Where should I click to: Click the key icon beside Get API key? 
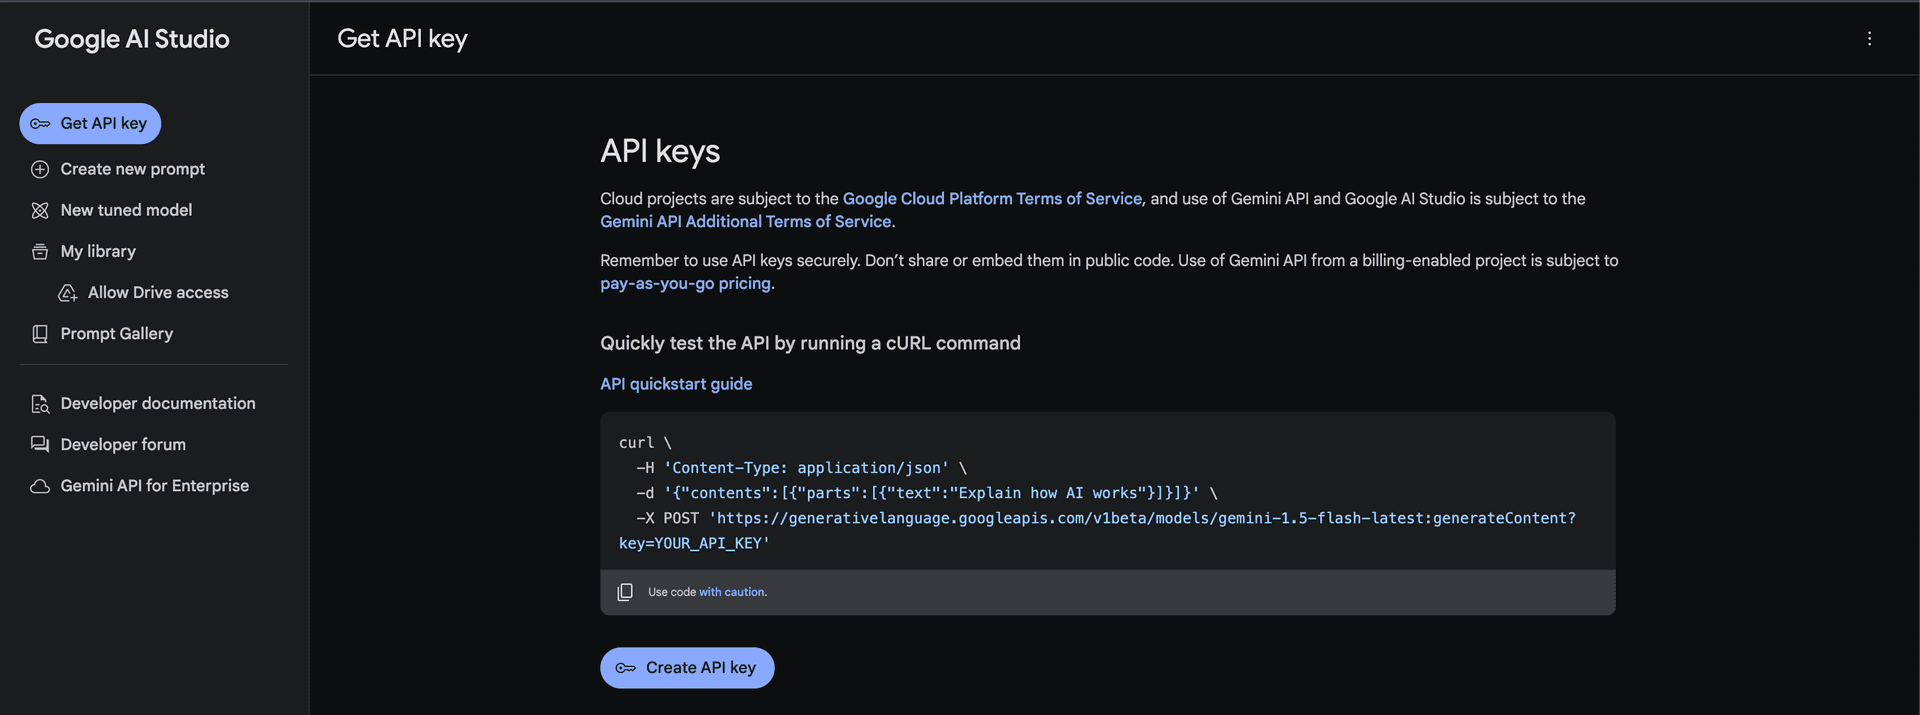[x=40, y=124]
